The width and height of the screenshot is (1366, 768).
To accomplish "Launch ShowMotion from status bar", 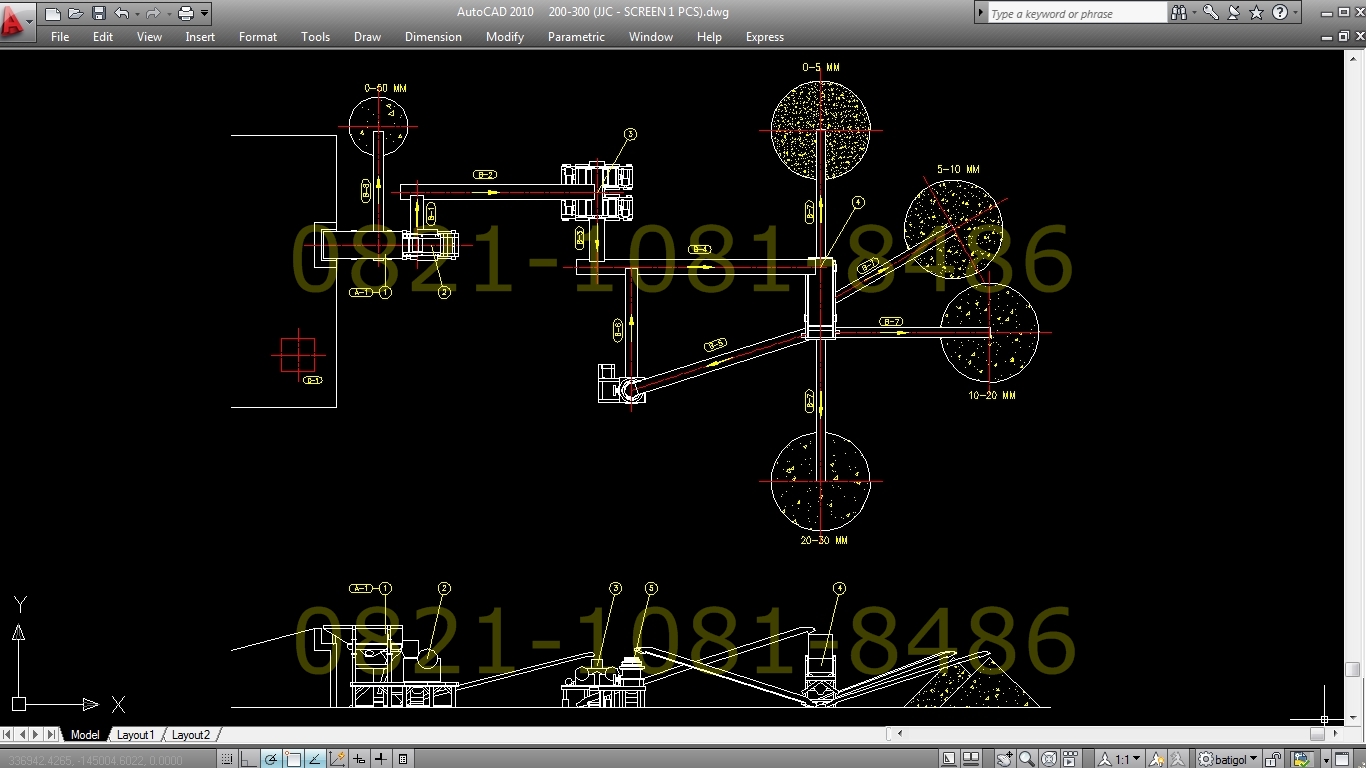I will (1070, 759).
